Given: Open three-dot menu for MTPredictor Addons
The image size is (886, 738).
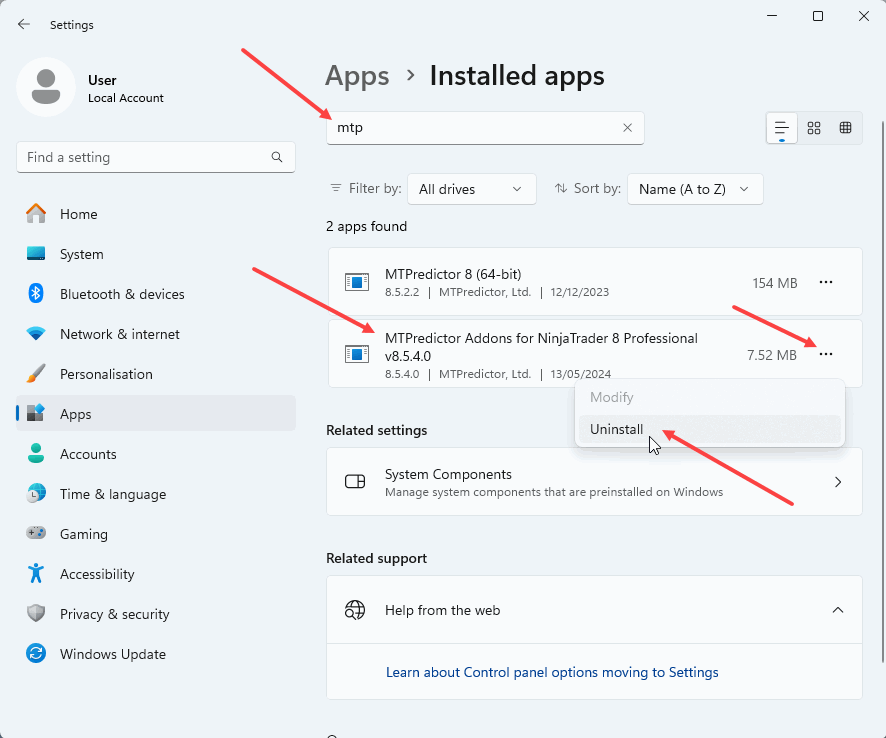Looking at the screenshot, I should 826,354.
